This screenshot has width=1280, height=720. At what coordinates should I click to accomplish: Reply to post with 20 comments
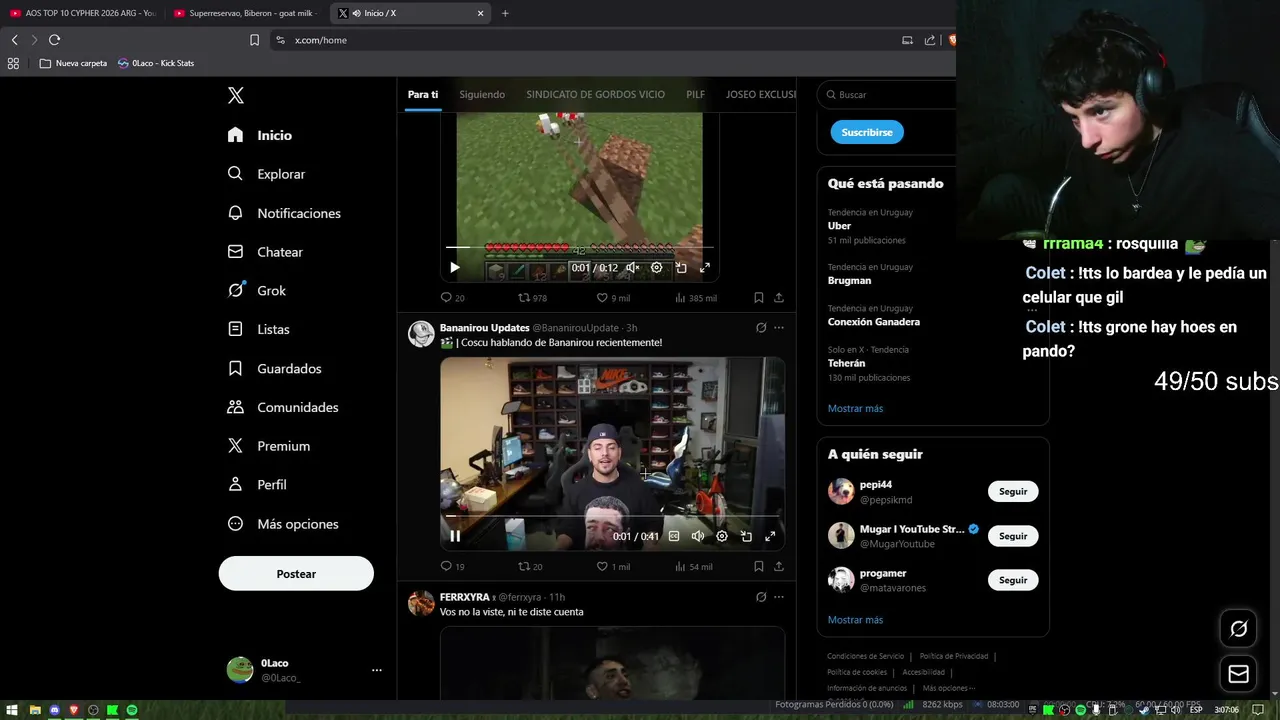pos(453,298)
